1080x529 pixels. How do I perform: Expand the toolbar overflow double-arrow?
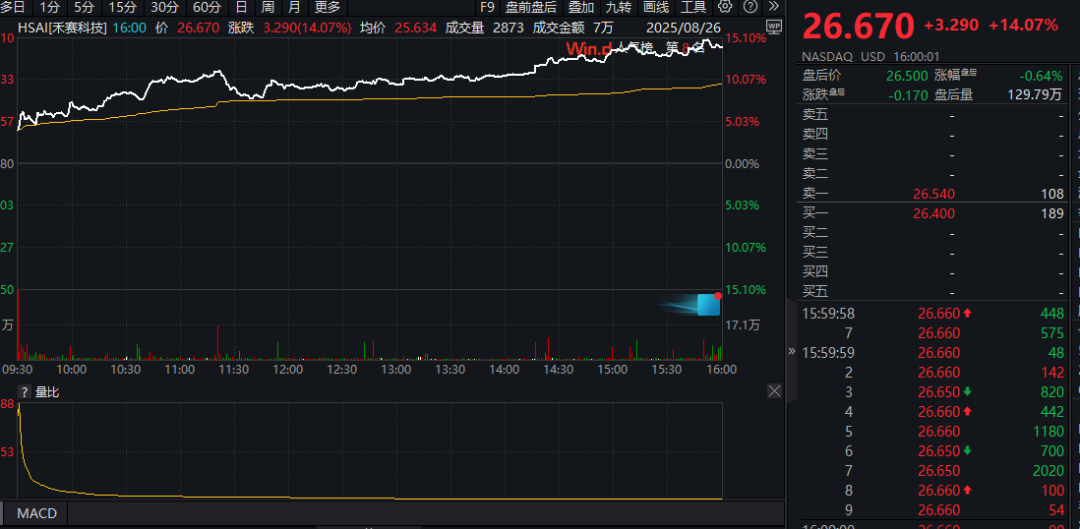coord(773,6)
